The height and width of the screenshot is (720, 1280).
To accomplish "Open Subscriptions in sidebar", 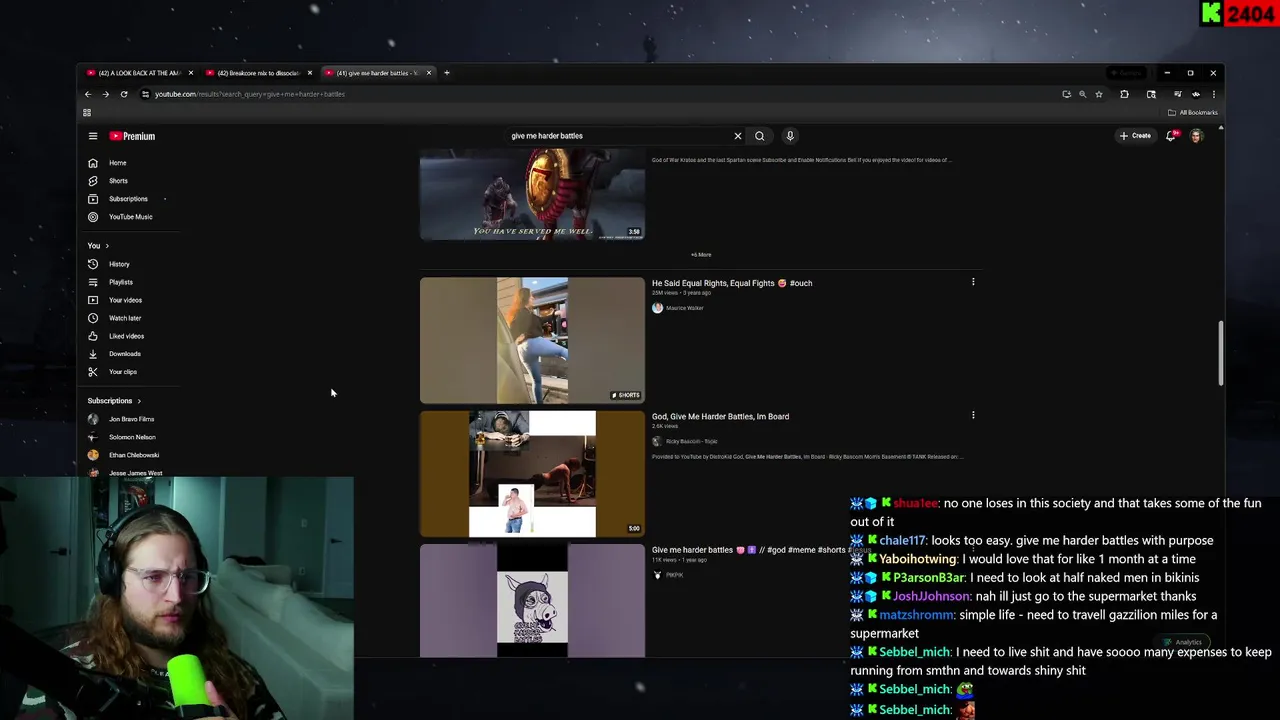I will tap(130, 199).
